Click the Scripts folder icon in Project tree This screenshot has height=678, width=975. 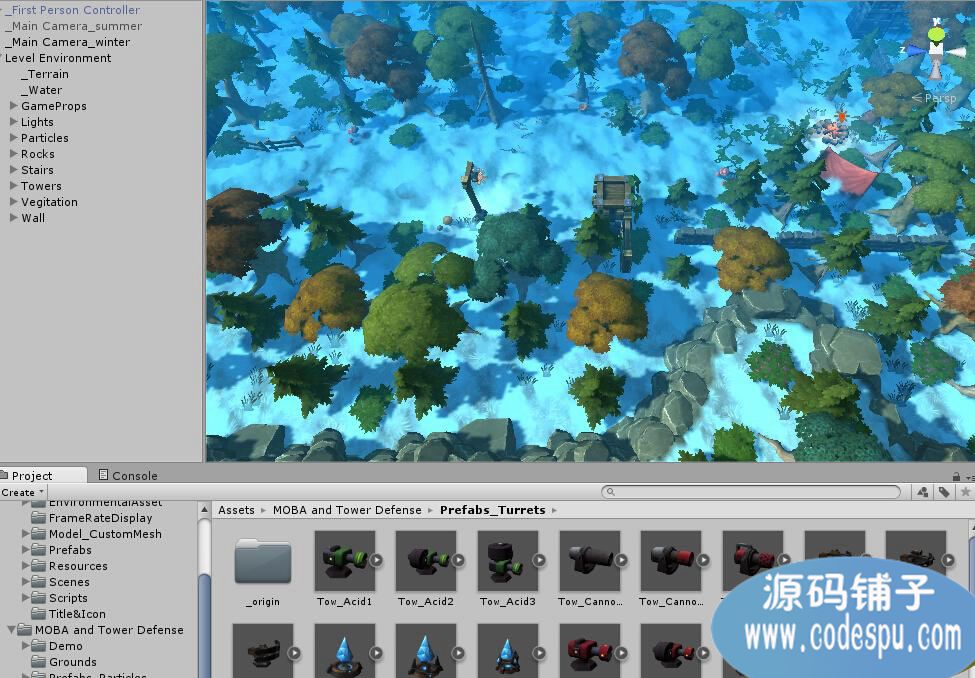pyautogui.click(x=39, y=598)
